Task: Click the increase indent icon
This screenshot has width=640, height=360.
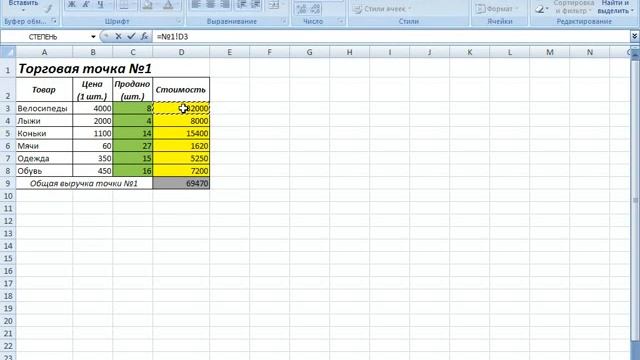Action: [x=256, y=5]
